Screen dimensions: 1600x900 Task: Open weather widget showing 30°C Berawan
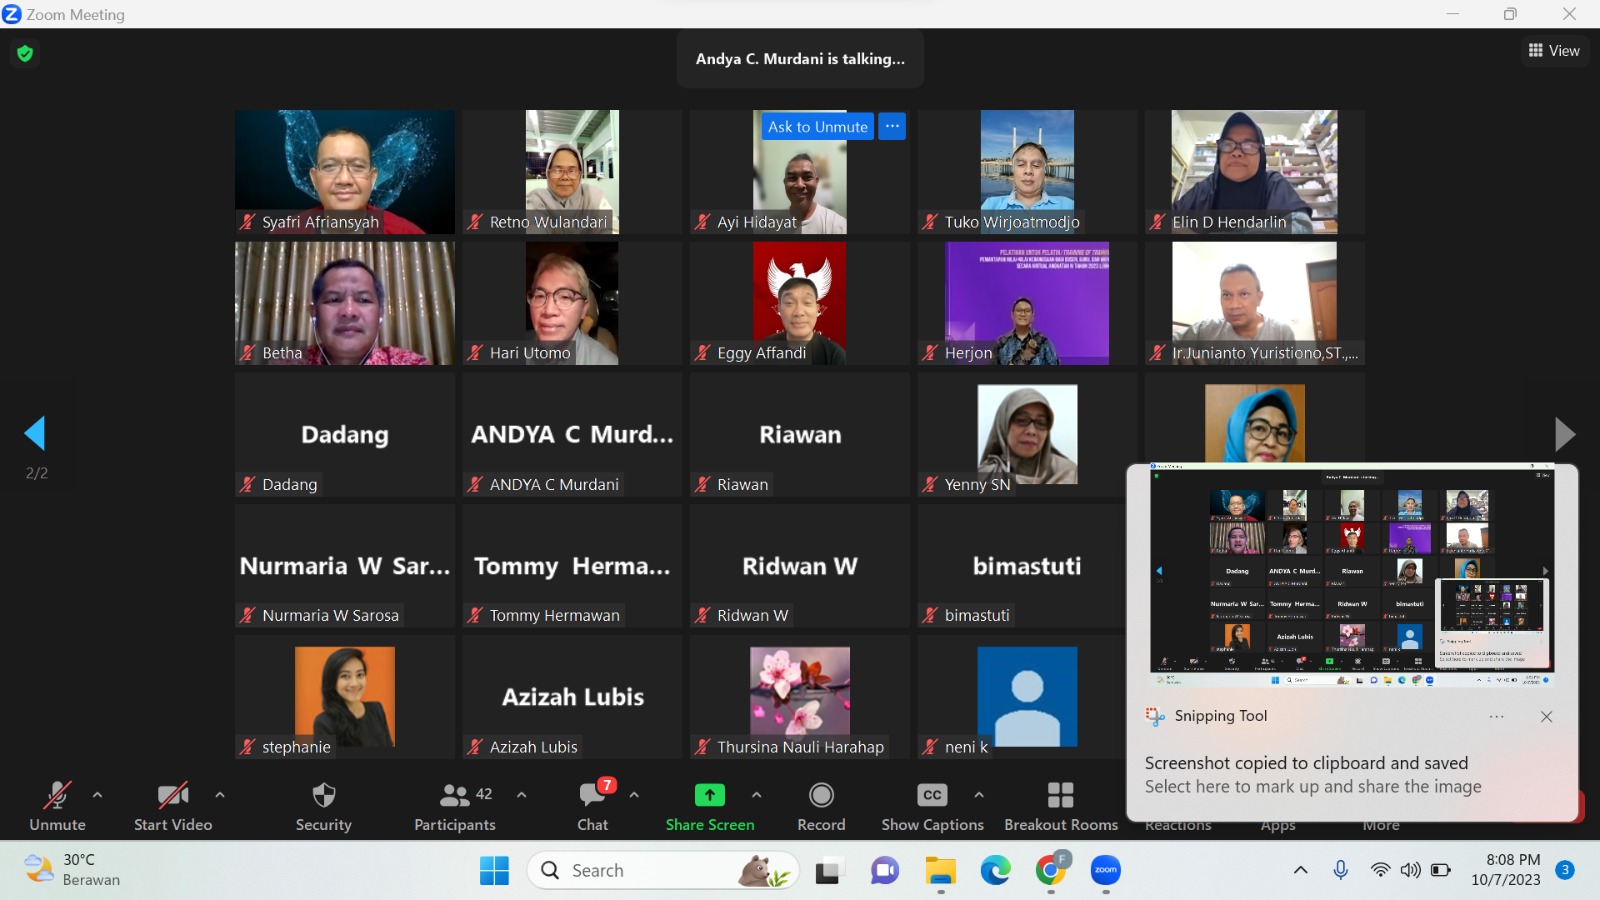(x=72, y=870)
